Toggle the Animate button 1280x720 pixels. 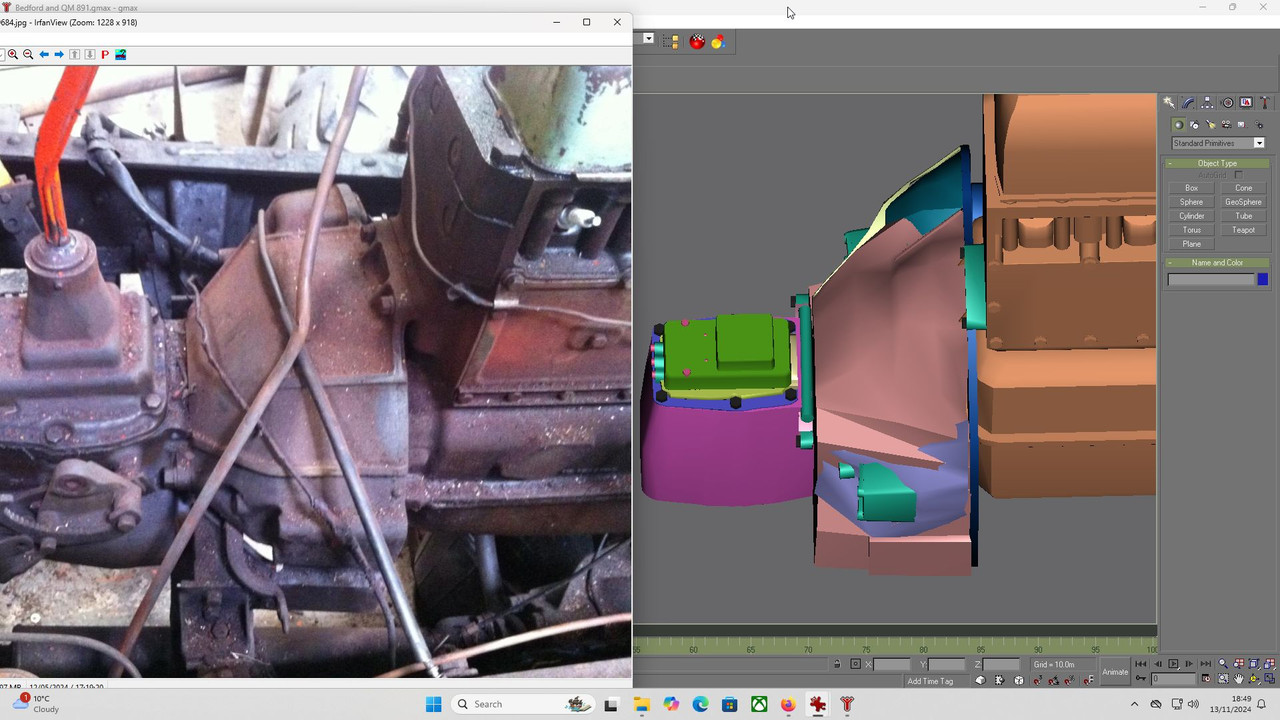click(x=1115, y=672)
